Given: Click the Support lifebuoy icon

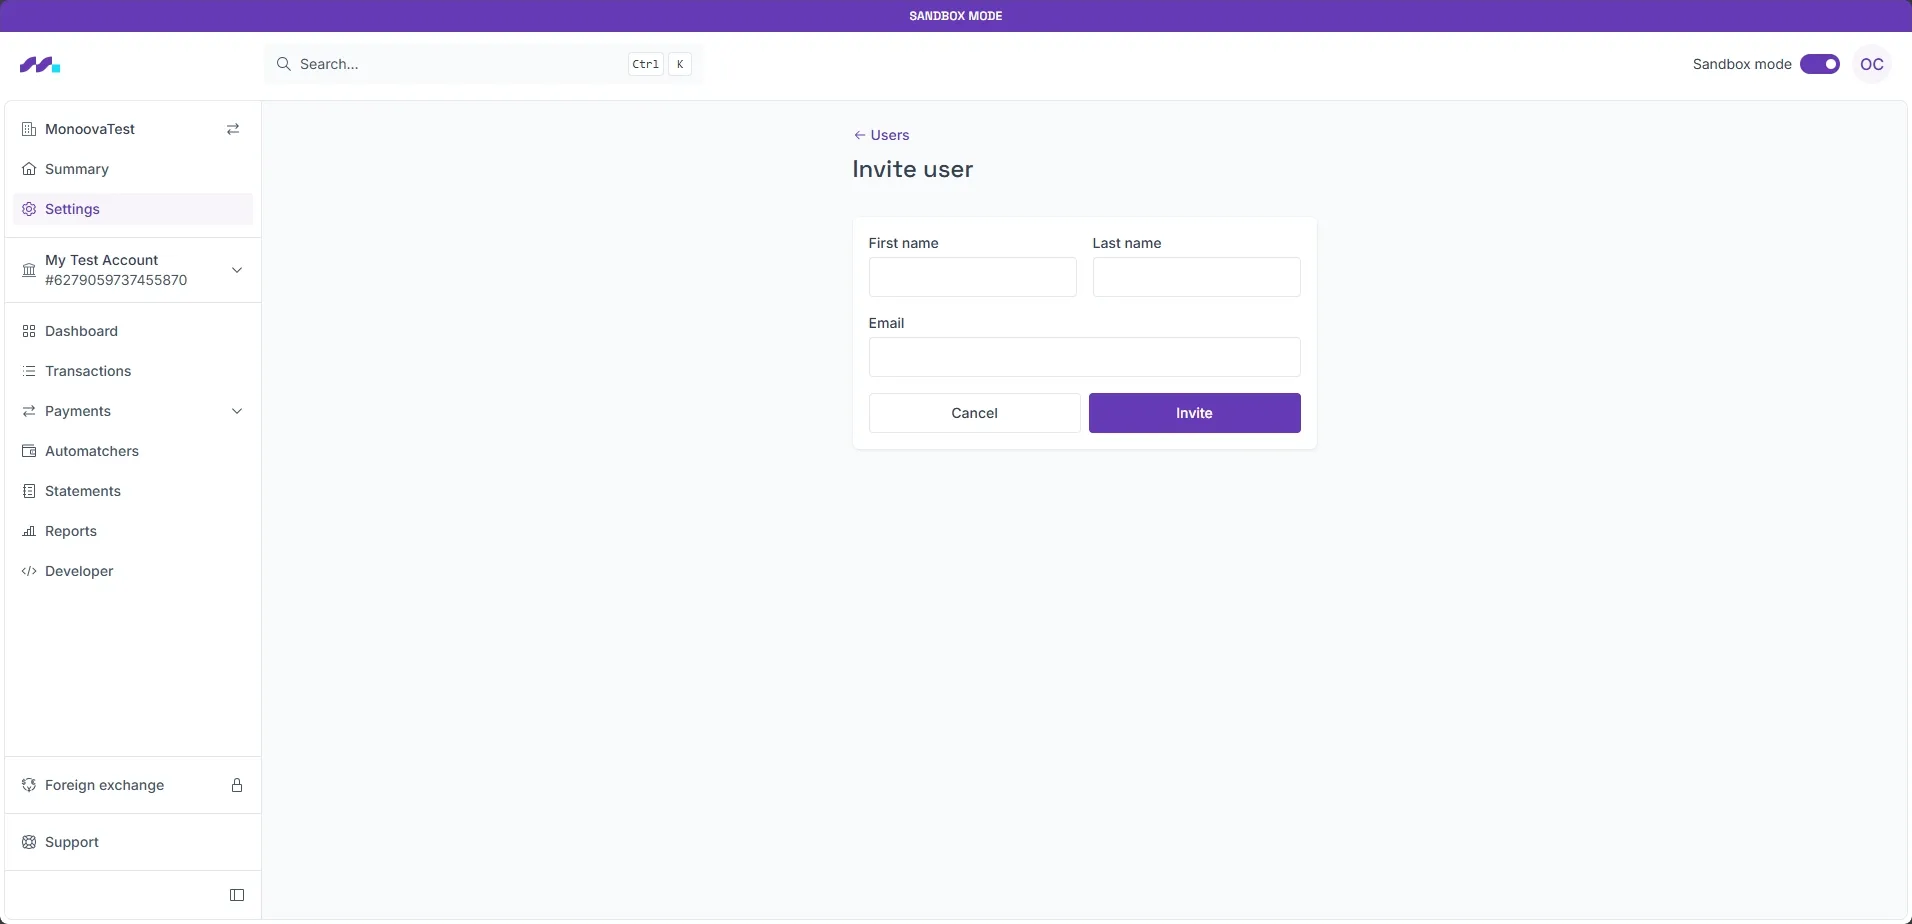Looking at the screenshot, I should pos(29,842).
